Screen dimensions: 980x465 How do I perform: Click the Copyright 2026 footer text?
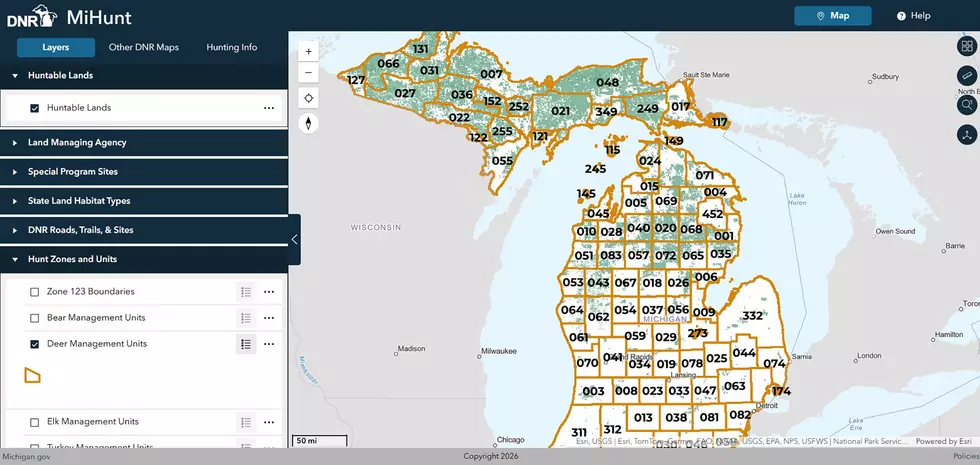tap(489, 457)
